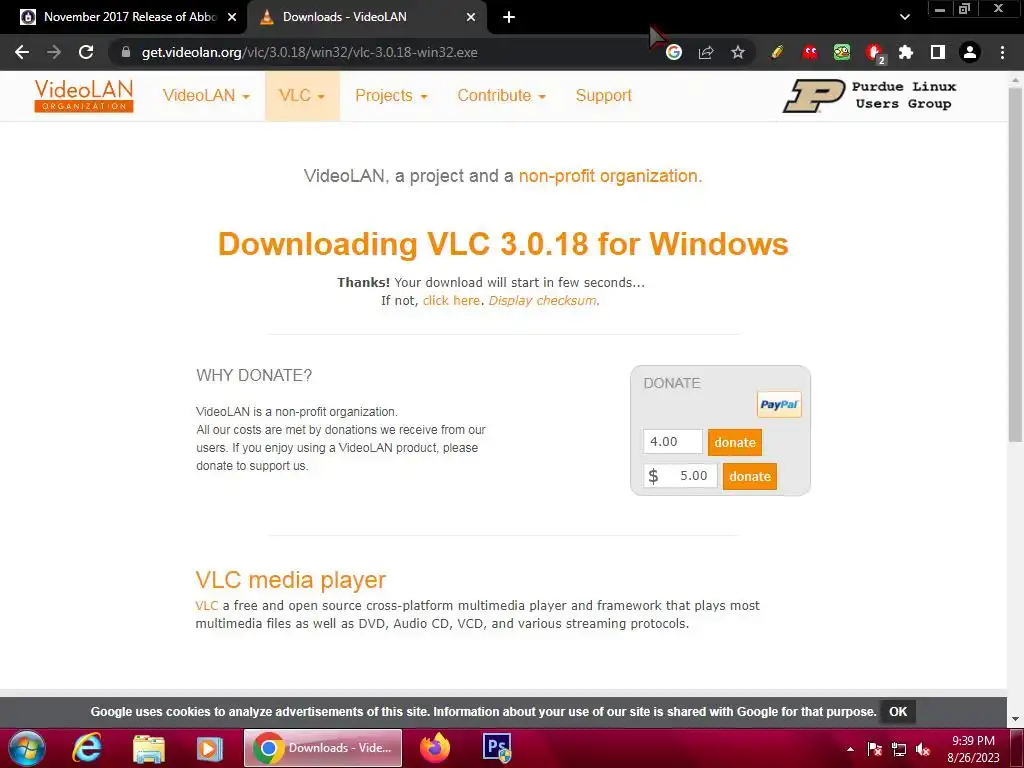Click the muted volume tray icon
This screenshot has height=768, width=1024.
[923, 749]
